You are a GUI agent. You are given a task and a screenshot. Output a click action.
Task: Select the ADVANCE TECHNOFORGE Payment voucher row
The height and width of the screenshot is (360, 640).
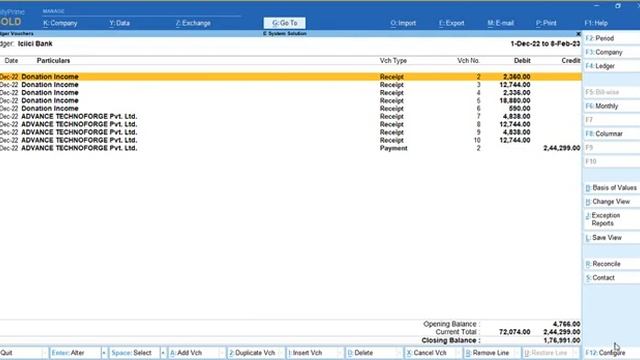[x=291, y=148]
